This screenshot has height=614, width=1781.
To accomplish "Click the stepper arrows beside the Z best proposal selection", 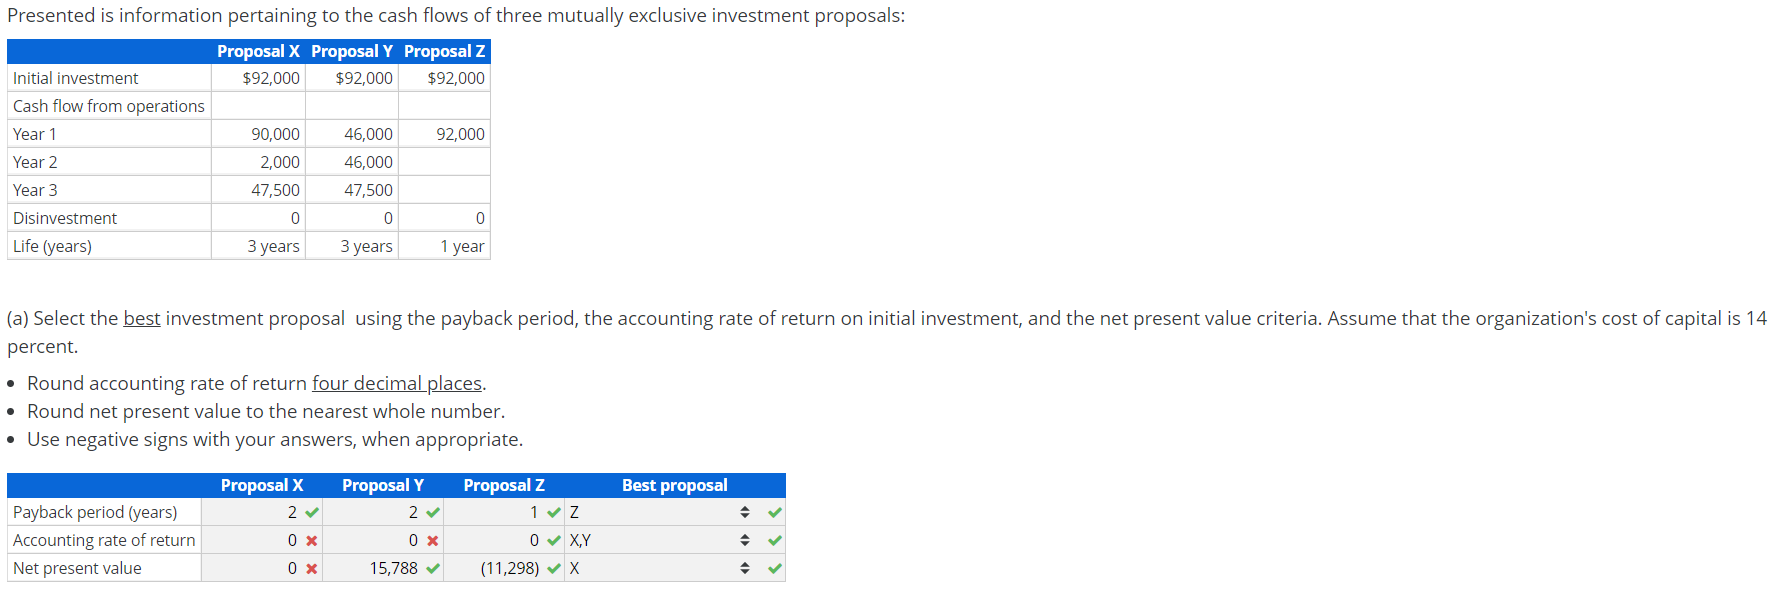I will pos(744,511).
